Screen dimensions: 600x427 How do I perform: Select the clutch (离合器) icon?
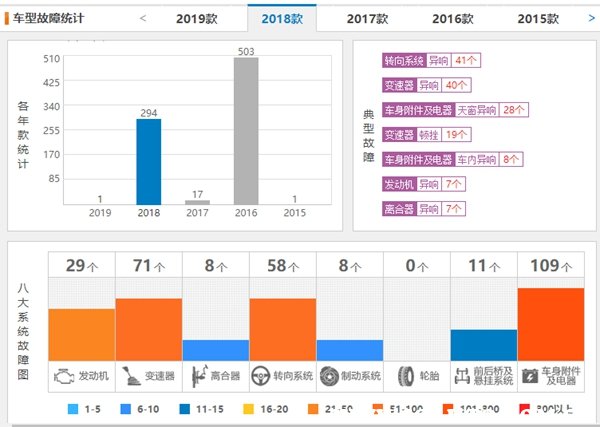[x=196, y=377]
